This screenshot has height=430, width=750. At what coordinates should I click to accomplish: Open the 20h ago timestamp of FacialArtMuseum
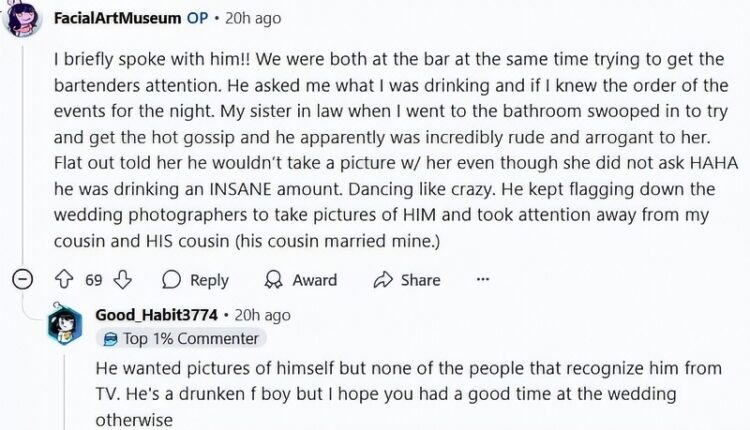253,18
